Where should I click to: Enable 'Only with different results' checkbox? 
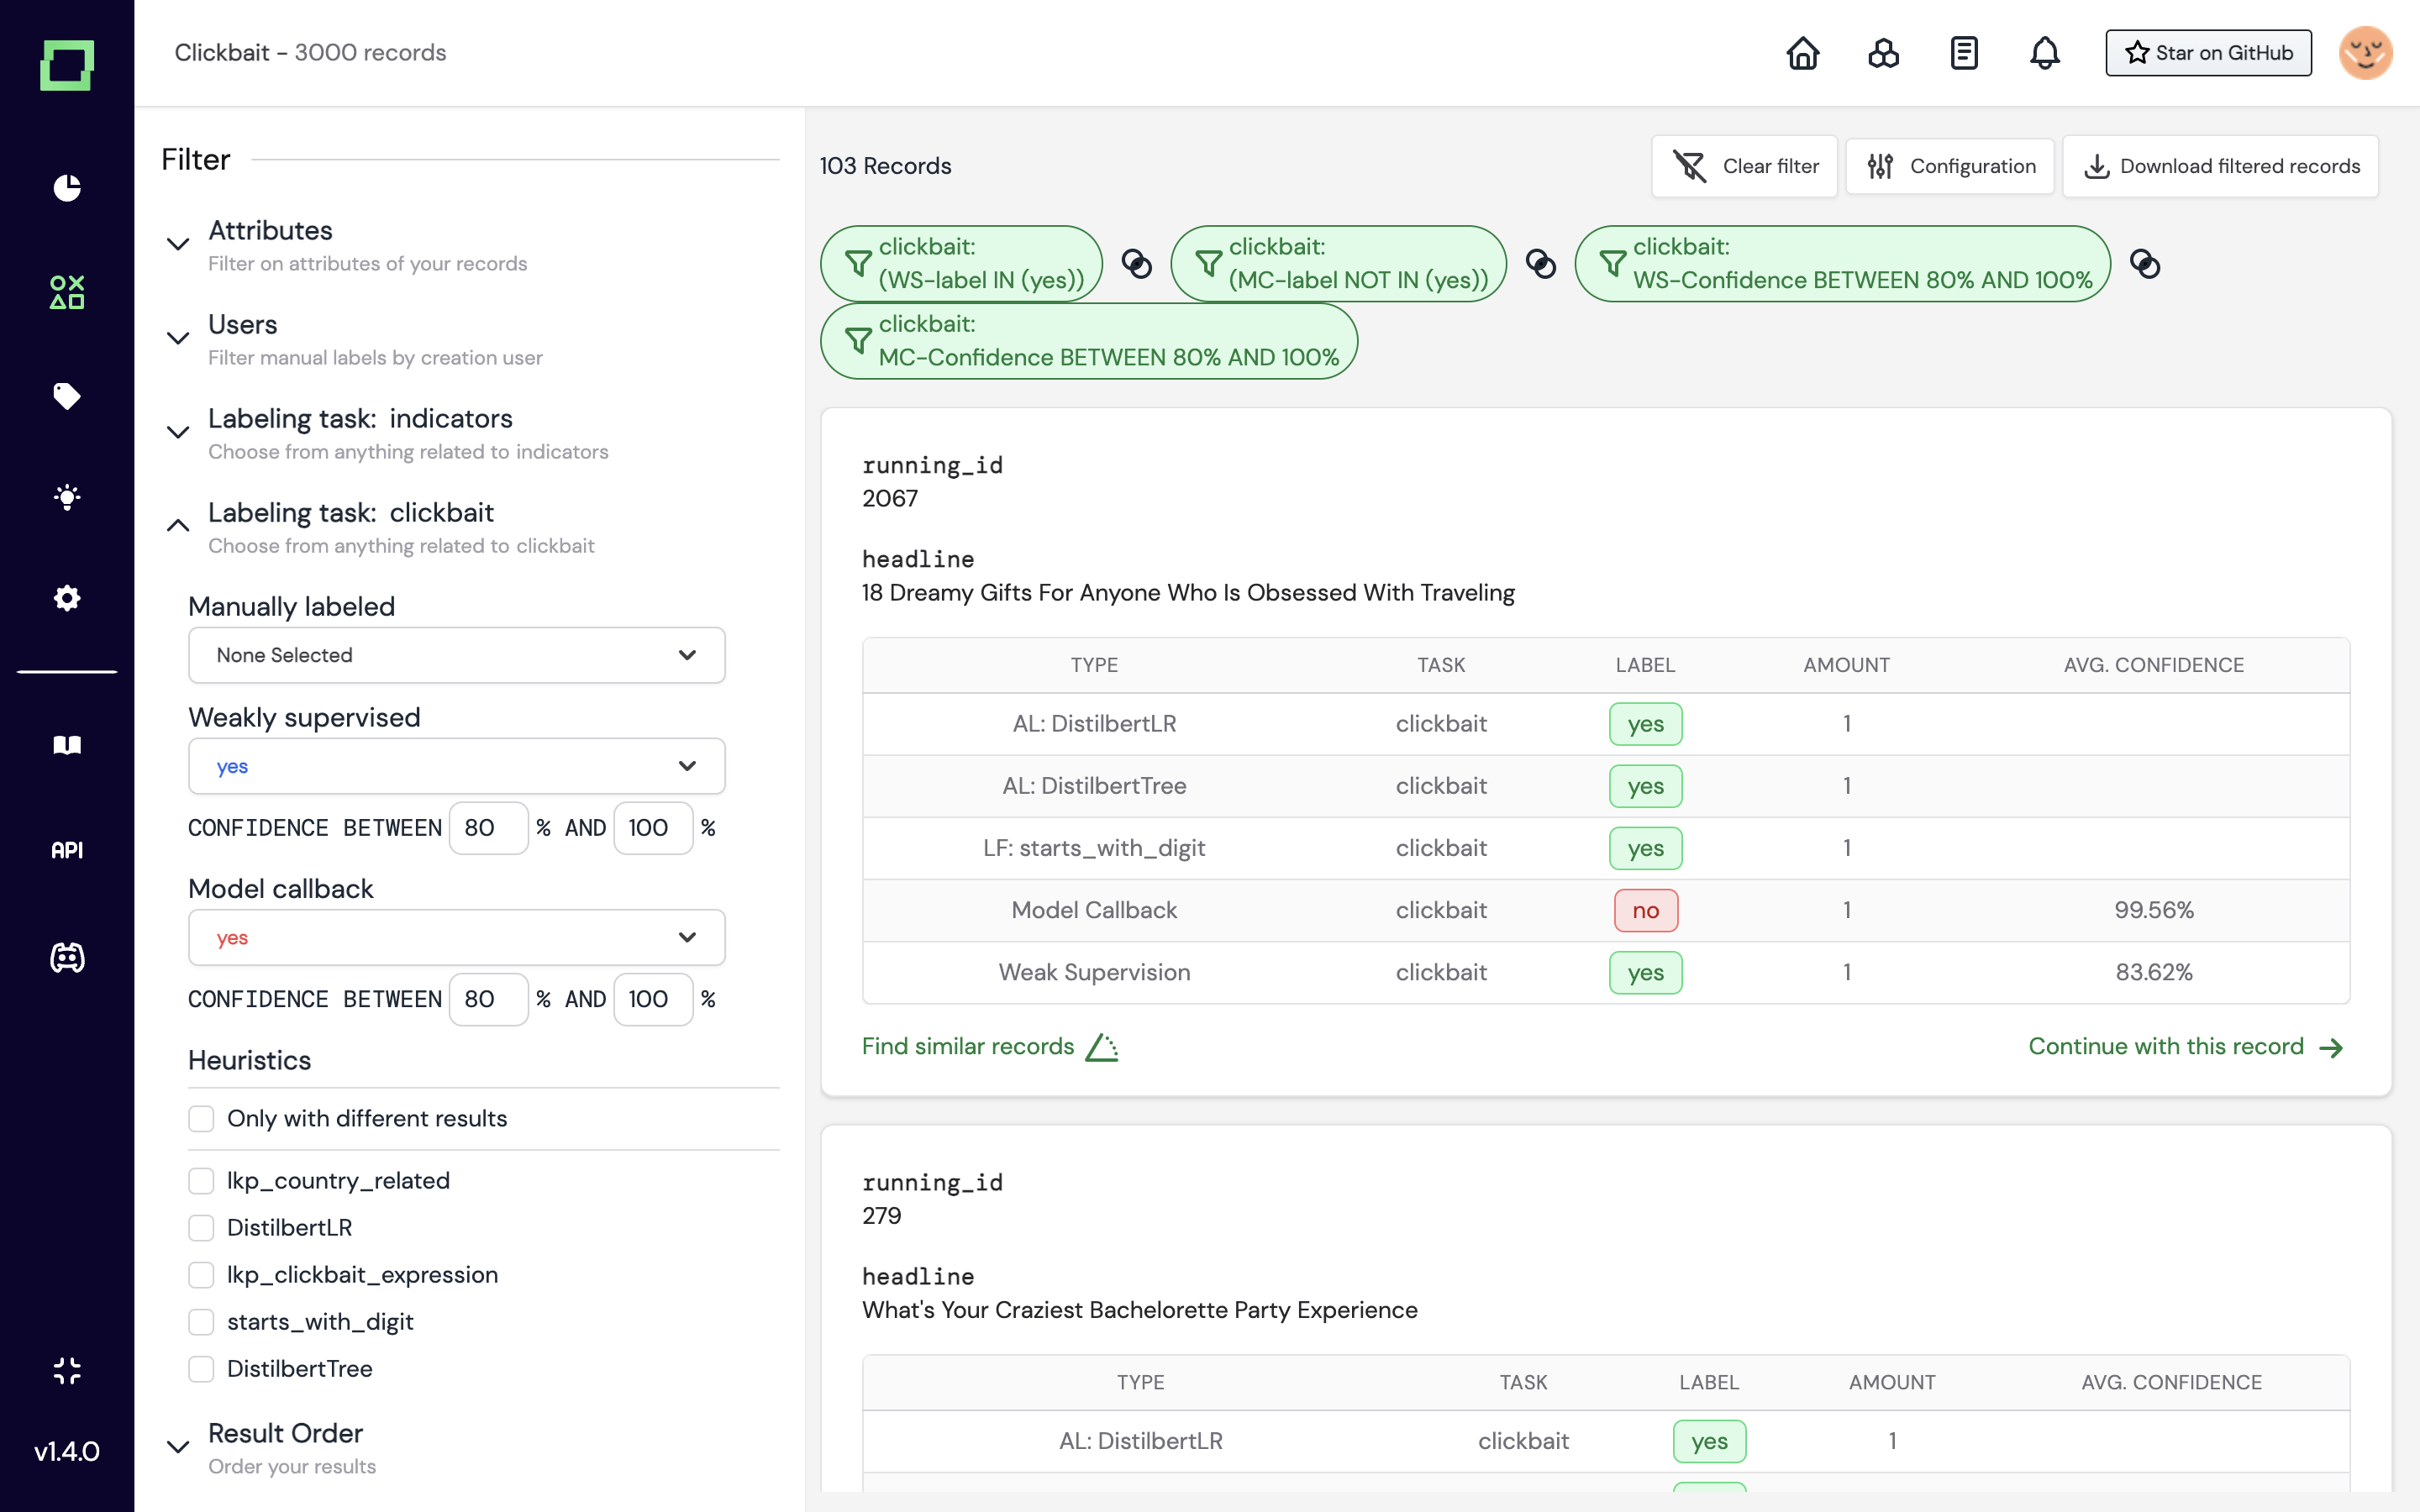click(x=201, y=1118)
